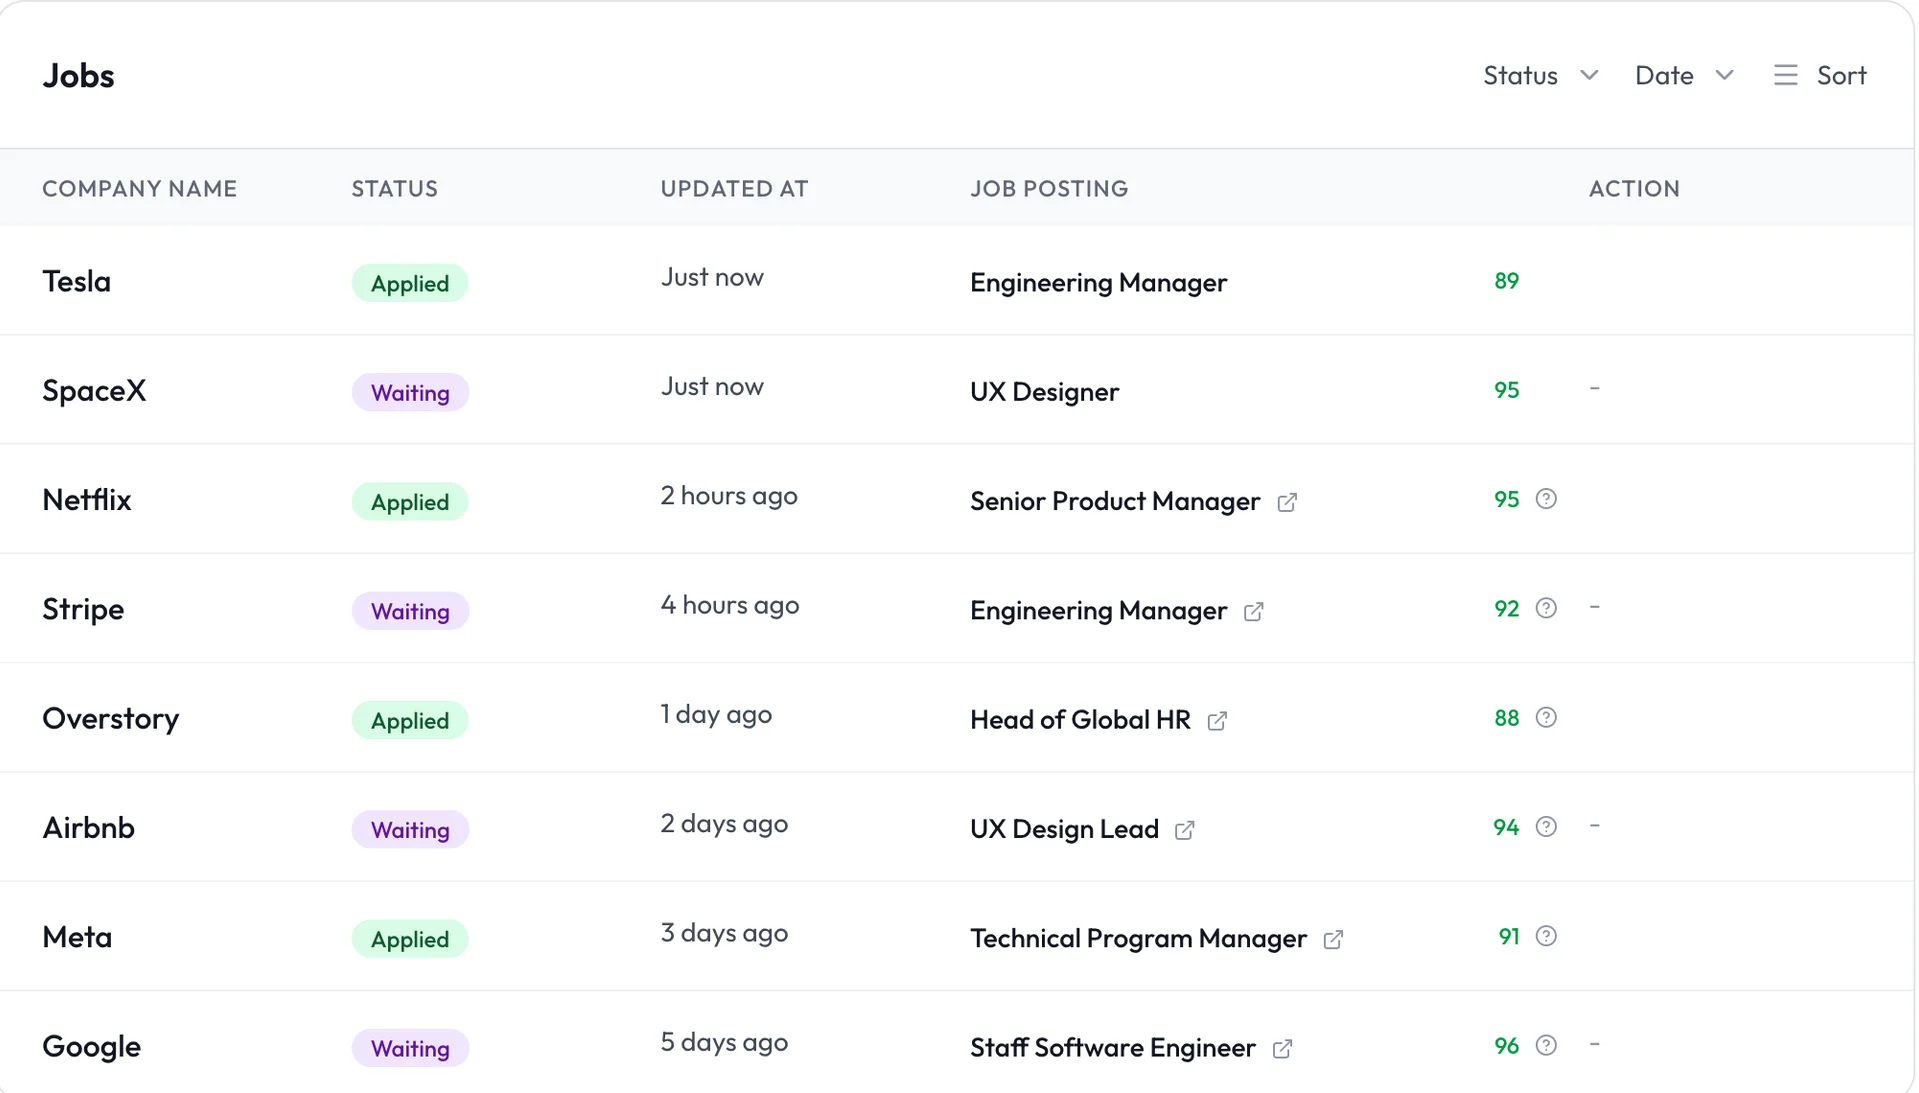The image size is (1919, 1093).
Task: Select the Tesla company name
Action: pyautogui.click(x=76, y=281)
